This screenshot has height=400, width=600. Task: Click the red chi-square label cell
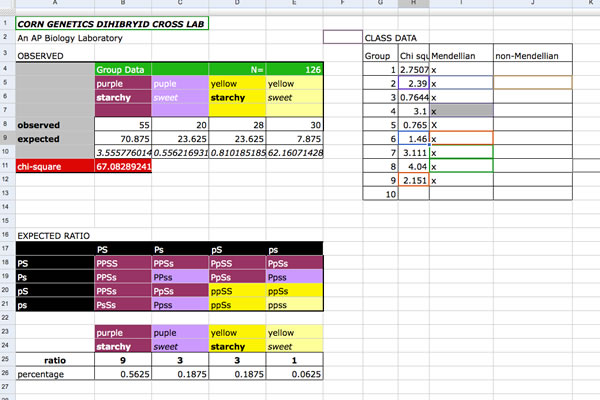55,167
